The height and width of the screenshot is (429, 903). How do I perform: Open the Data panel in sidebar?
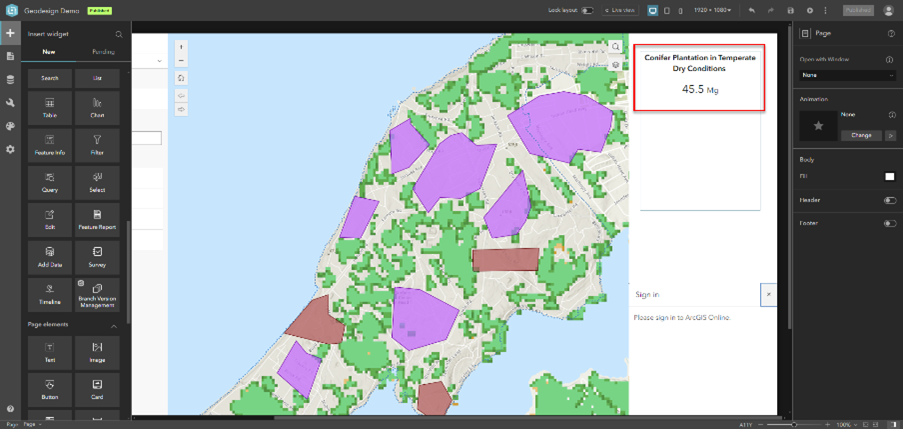pyautogui.click(x=10, y=80)
